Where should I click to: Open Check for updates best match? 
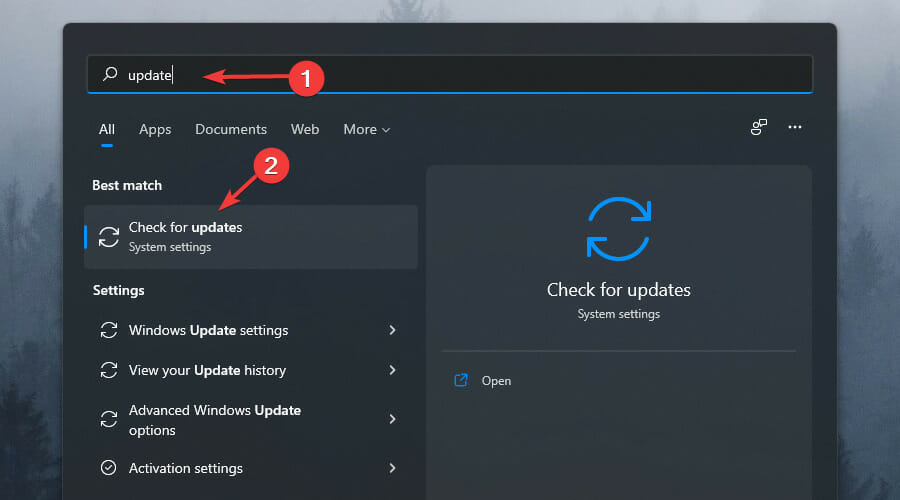pos(251,237)
